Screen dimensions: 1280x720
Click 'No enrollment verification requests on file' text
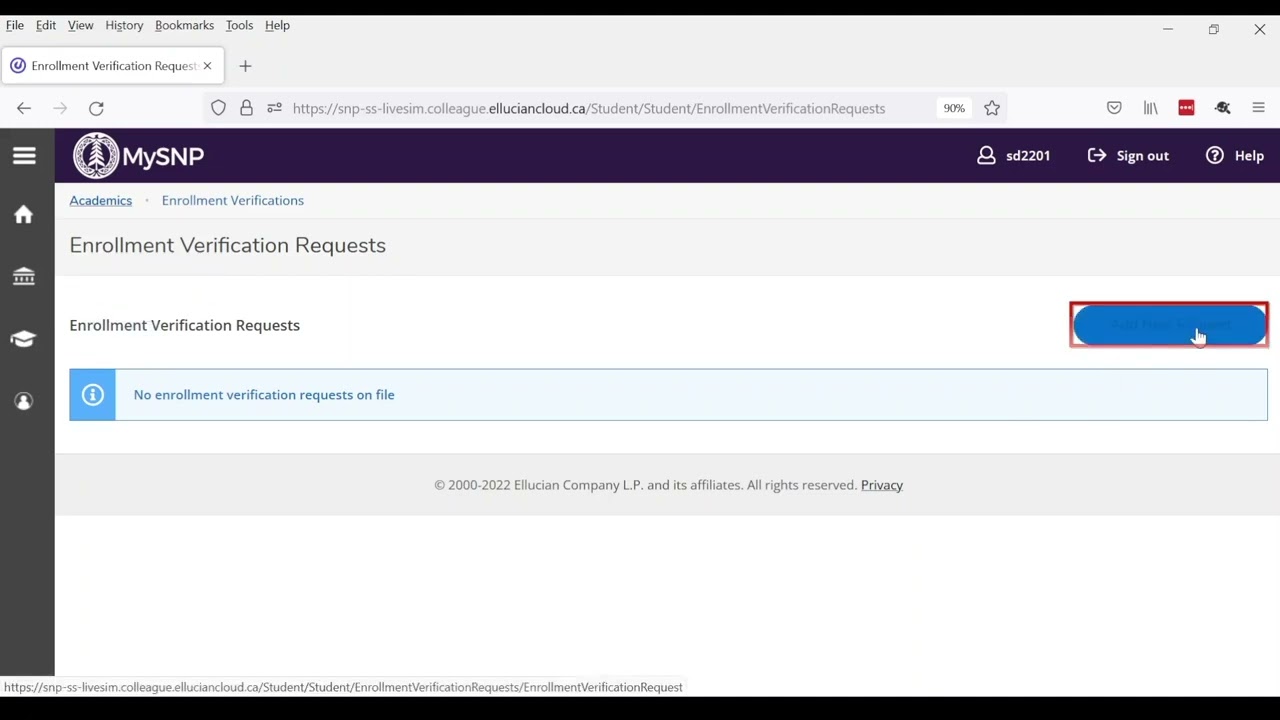tap(264, 395)
